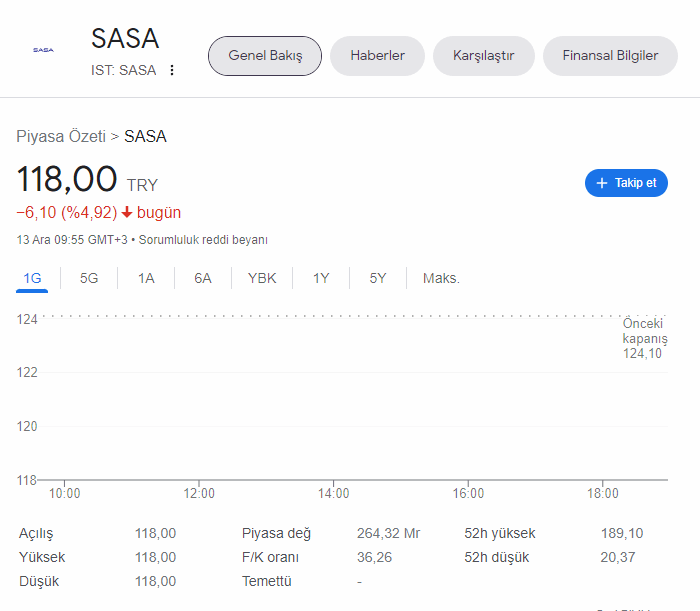Screen dimensions: 700x611
Task: Click the −6,10 (%4,92) daily change text
Action: pyautogui.click(x=67, y=212)
